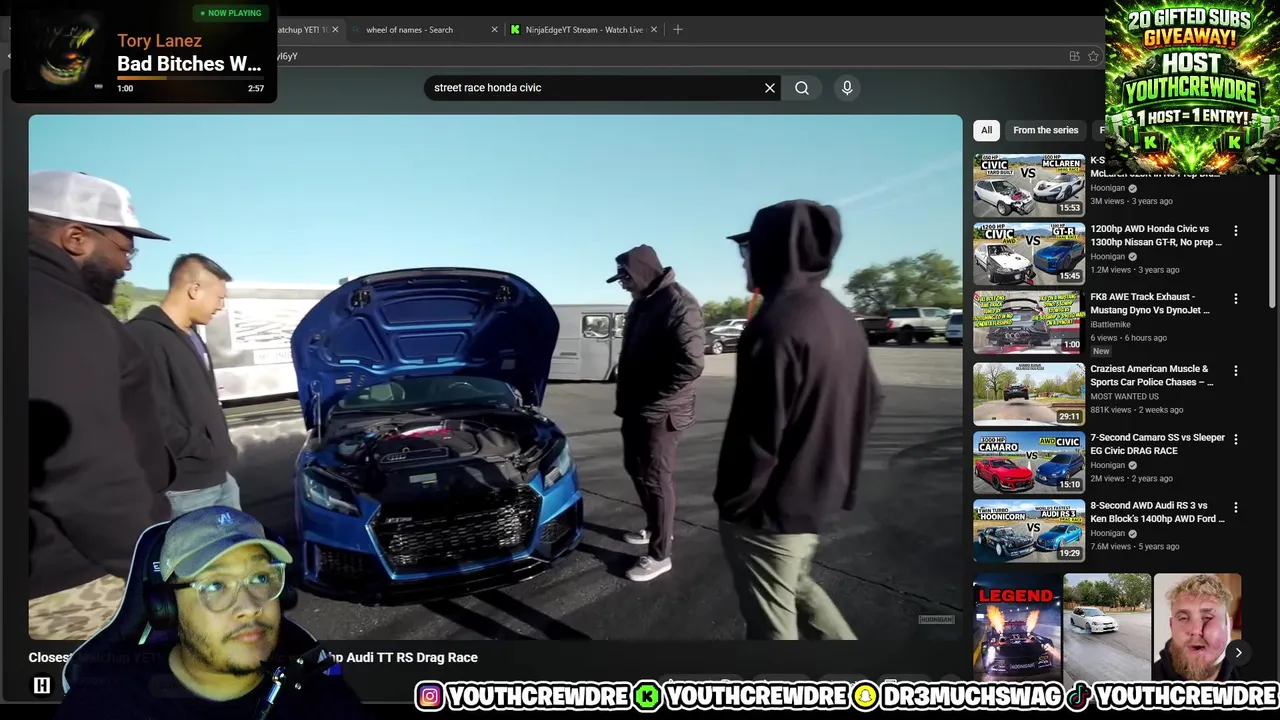The image size is (1280, 720).
Task: Click the green Kick favicon on the NinjaEdgeYT tab
Action: point(515,30)
